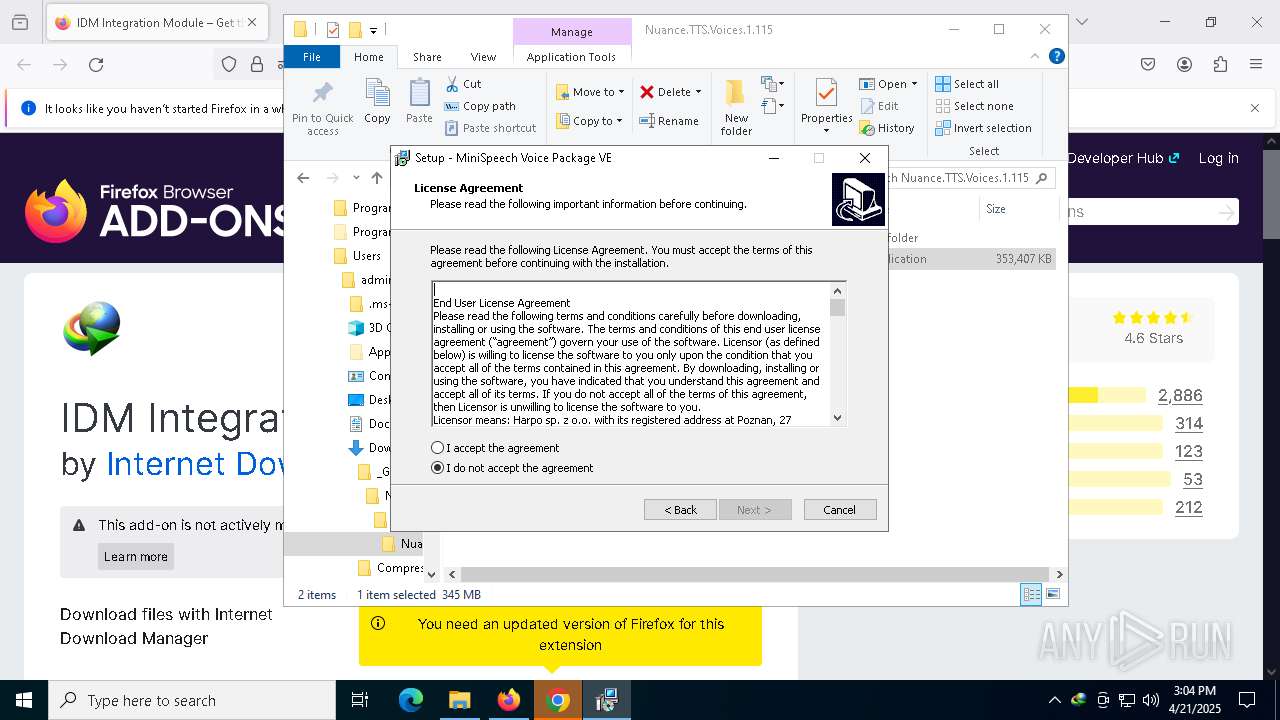This screenshot has height=720, width=1280.
Task: Click the taskbar search box
Action: [x=192, y=700]
